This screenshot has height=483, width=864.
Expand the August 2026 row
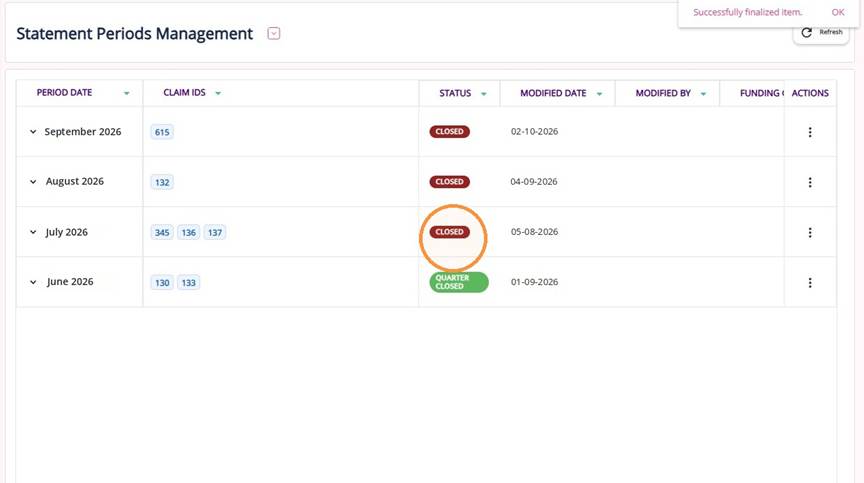point(33,181)
